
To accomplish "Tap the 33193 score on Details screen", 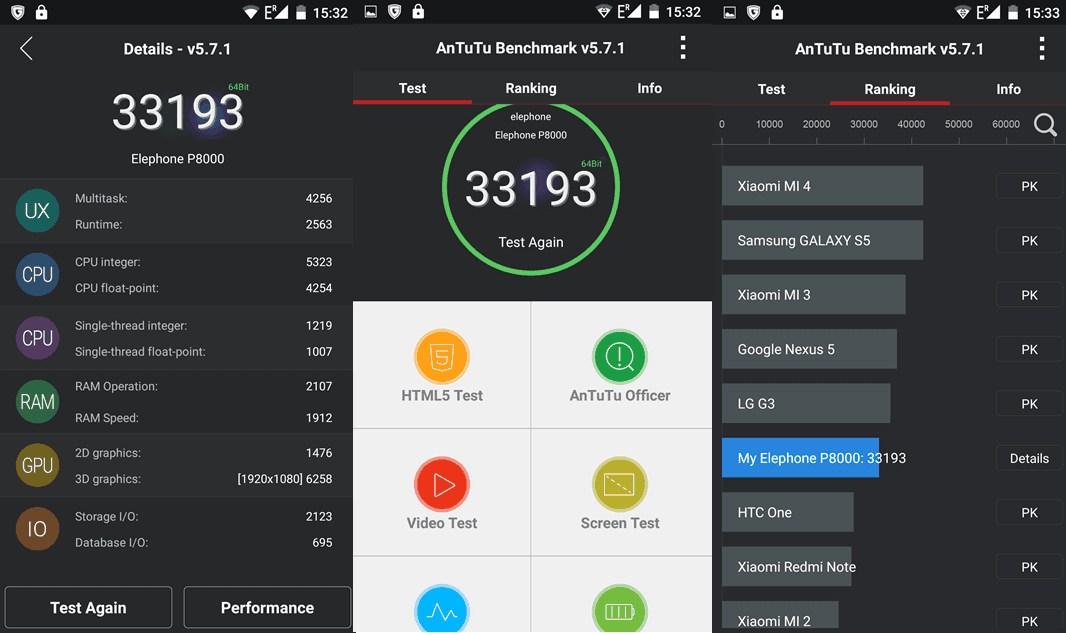I will [x=177, y=112].
